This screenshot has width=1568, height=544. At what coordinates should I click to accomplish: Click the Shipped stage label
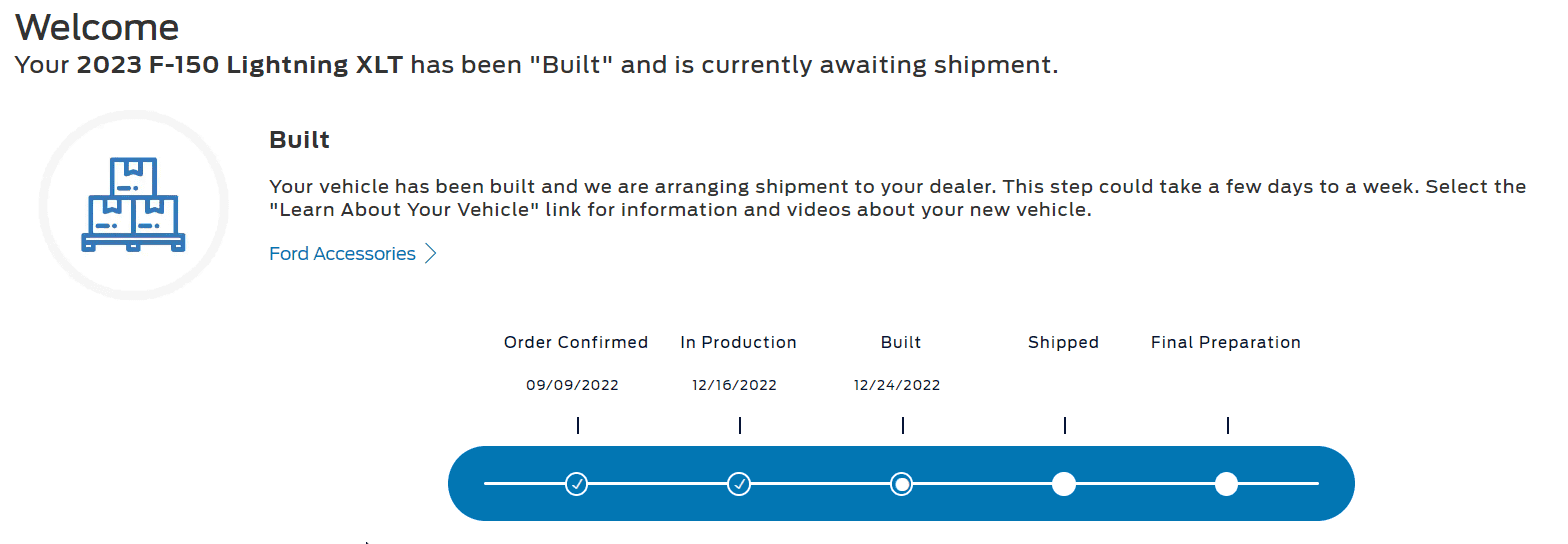1063,342
